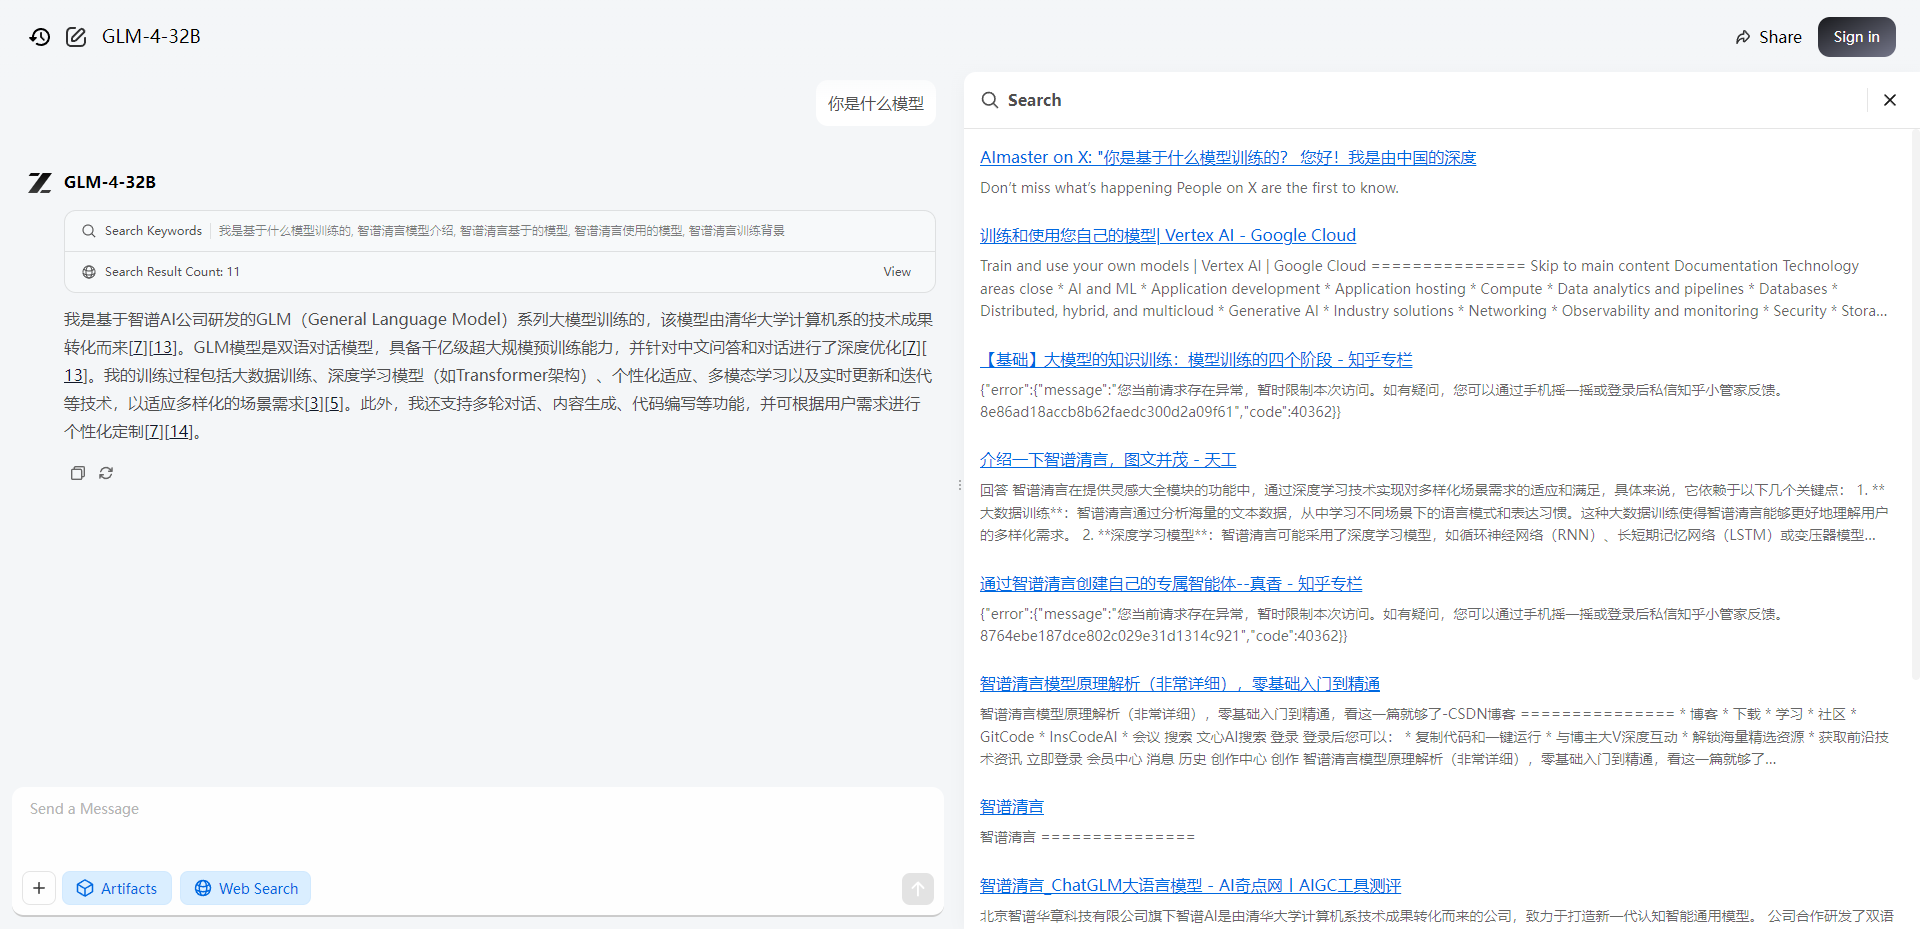Open the 通过智谱清言创建自己的专属智能体 result
Viewport: 1920px width, 929px height.
1171,584
